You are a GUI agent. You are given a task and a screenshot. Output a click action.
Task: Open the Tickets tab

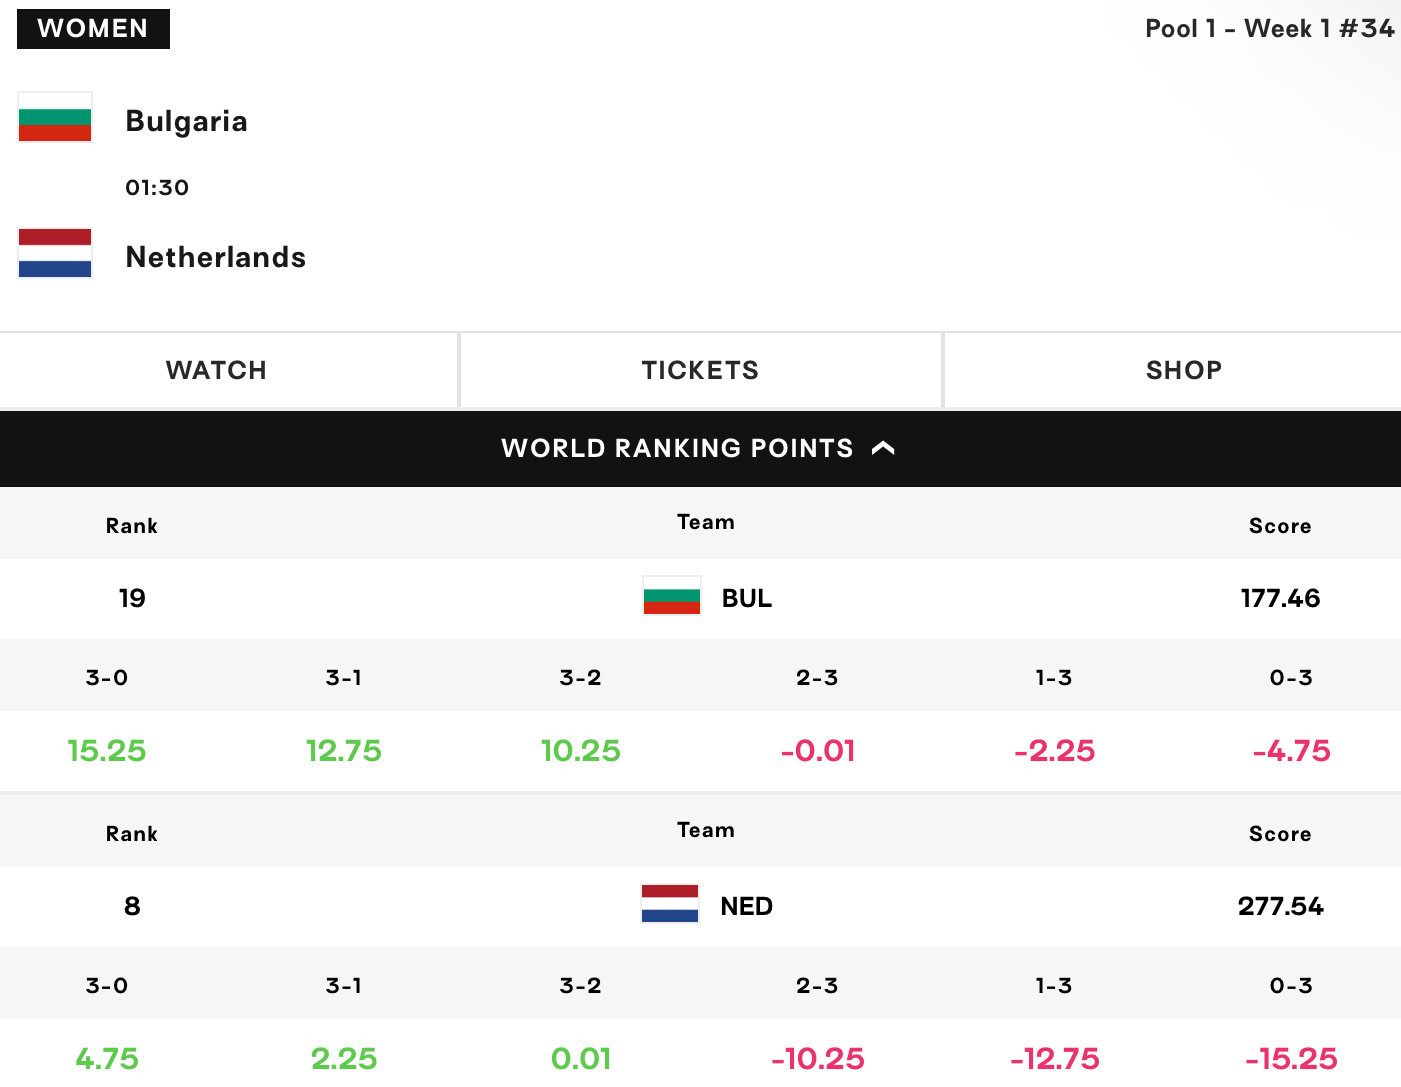[x=700, y=370]
